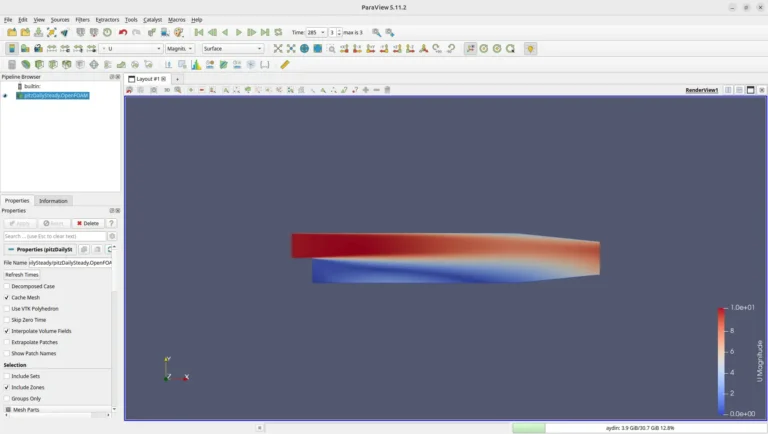Click the isometric view direction icon
Image resolution: width=768 pixels, height=434 pixels.
(x=424, y=48)
